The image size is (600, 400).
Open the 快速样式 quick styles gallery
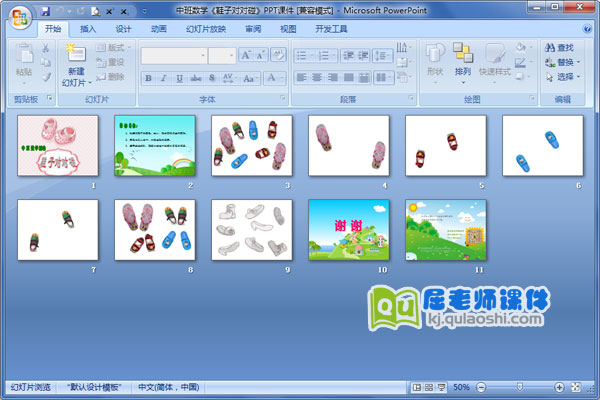point(495,64)
